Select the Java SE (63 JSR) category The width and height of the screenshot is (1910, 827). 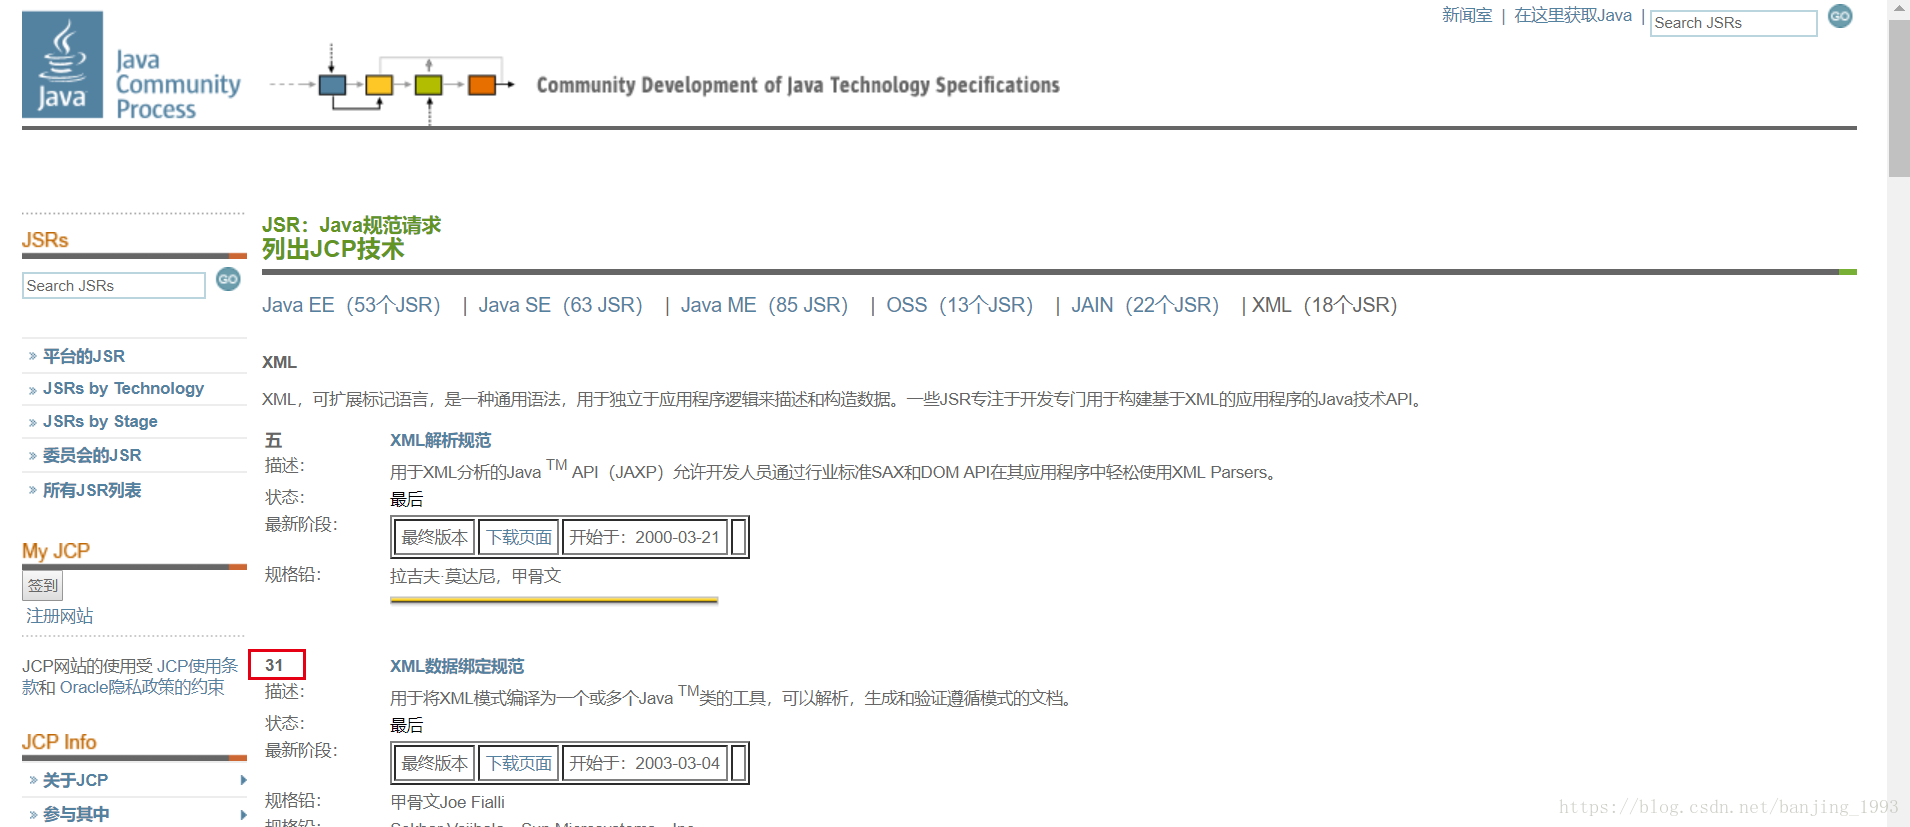click(x=560, y=305)
